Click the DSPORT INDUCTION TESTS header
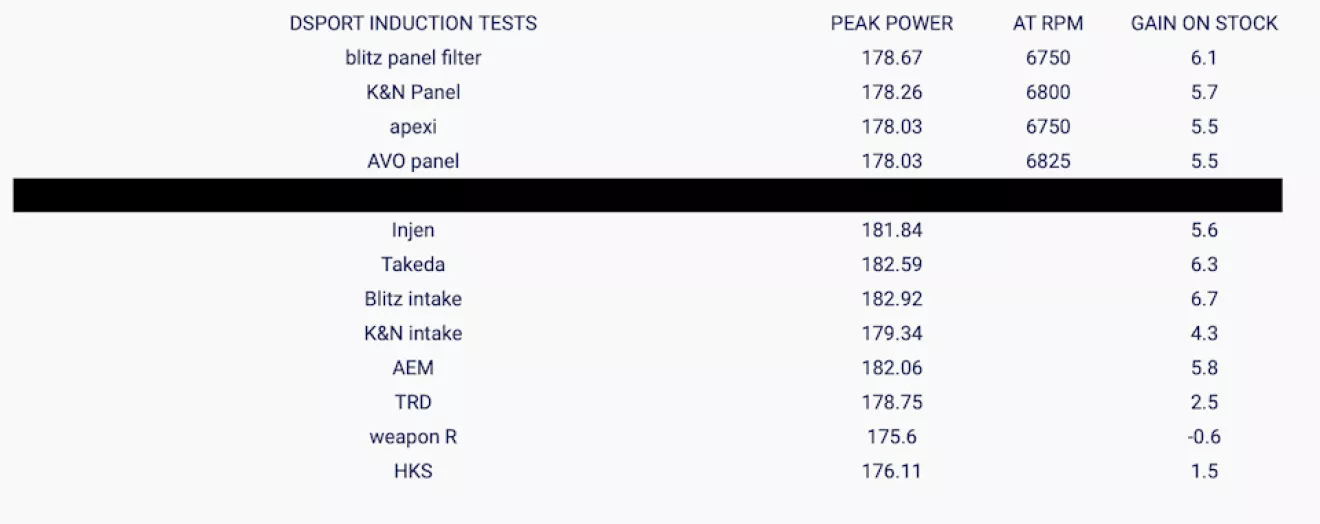The height and width of the screenshot is (524, 1320). (x=413, y=23)
